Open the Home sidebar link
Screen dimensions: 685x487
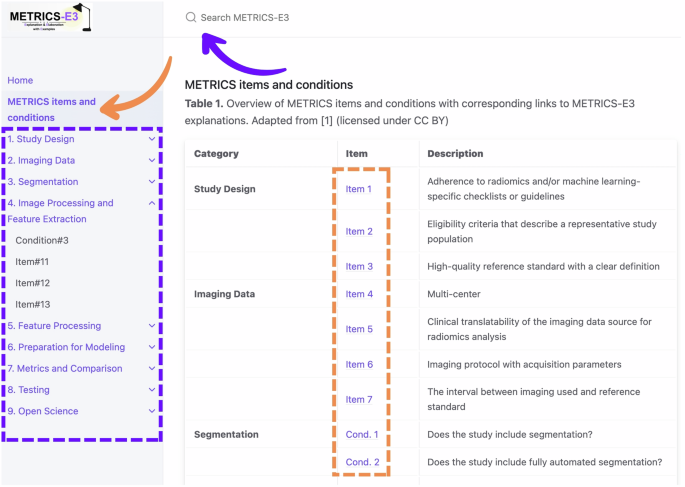[20, 80]
